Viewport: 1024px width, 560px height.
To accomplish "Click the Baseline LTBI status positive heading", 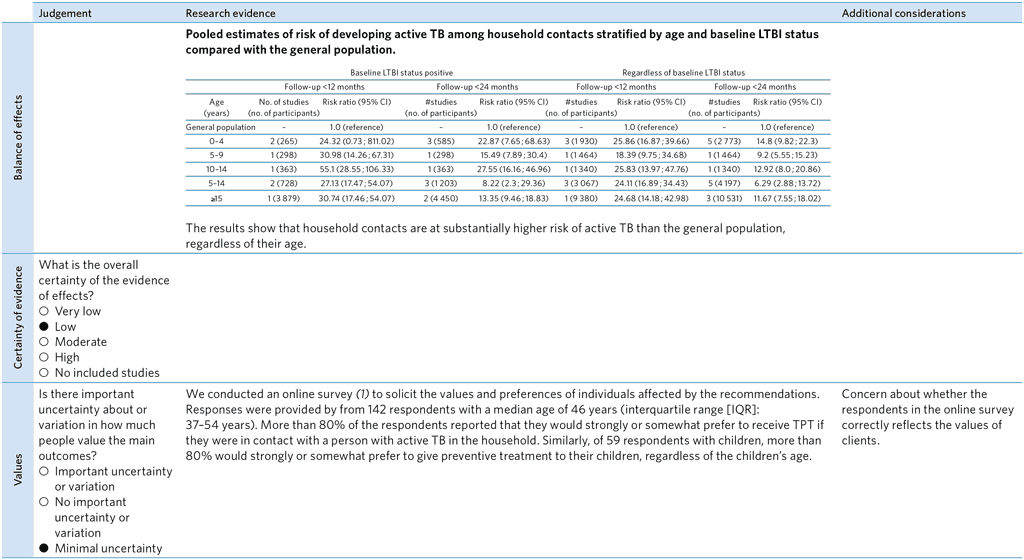I will pyautogui.click(x=401, y=72).
